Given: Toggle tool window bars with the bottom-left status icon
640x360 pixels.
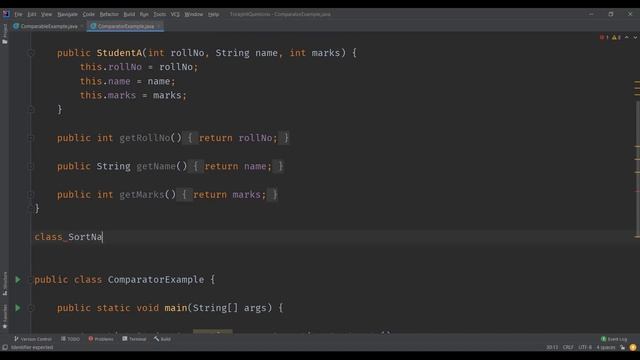Looking at the screenshot, I should (5, 347).
